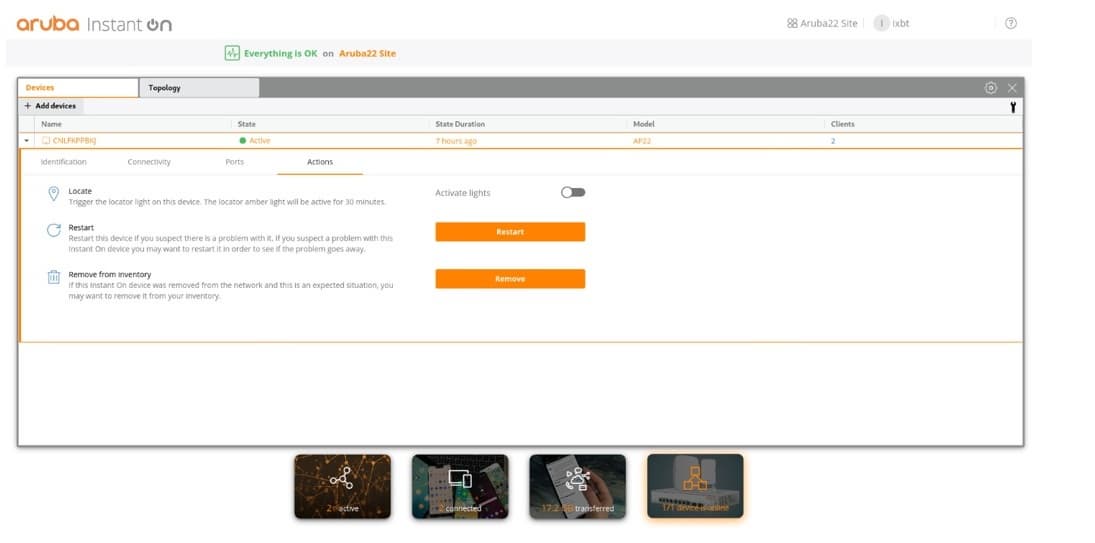Open the Identification sub-tab
The image size is (1095, 543).
[64, 162]
